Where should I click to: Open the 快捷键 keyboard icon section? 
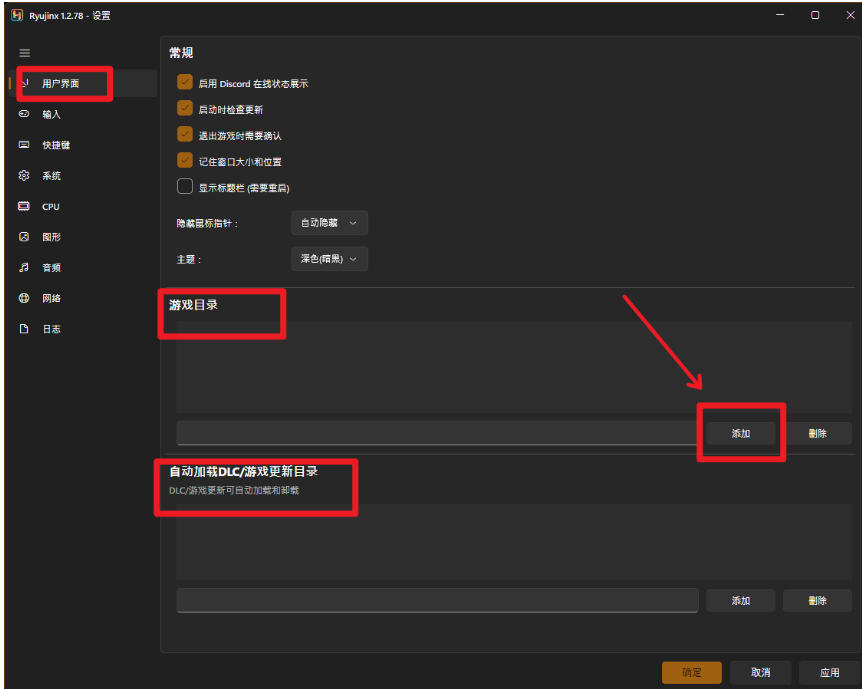[x=24, y=145]
